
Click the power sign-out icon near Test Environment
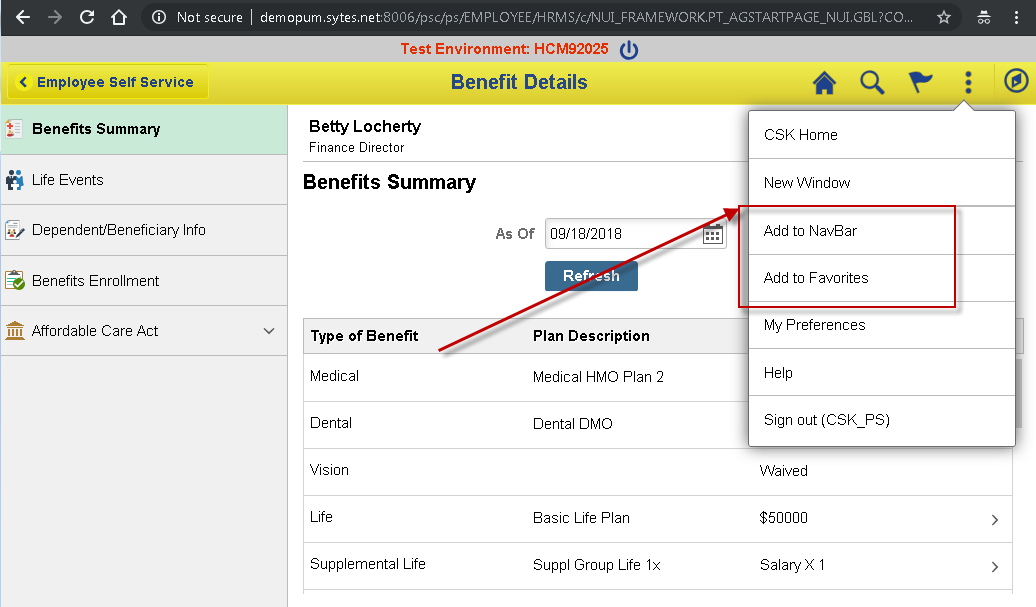[629, 48]
